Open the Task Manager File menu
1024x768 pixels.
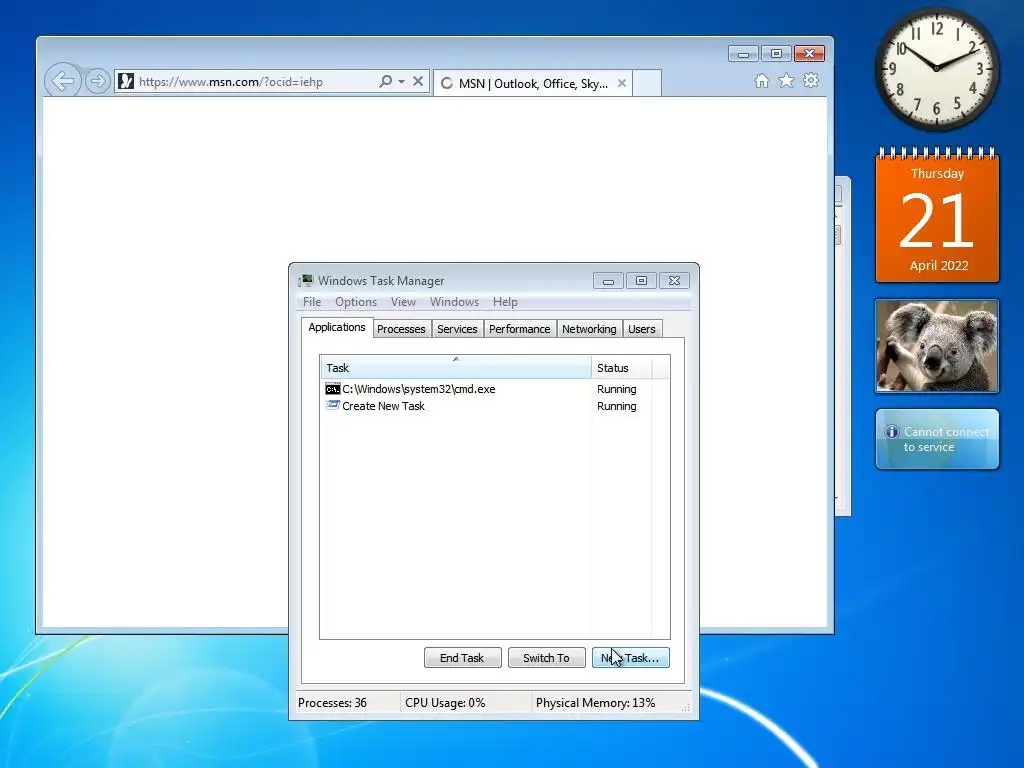[312, 302]
